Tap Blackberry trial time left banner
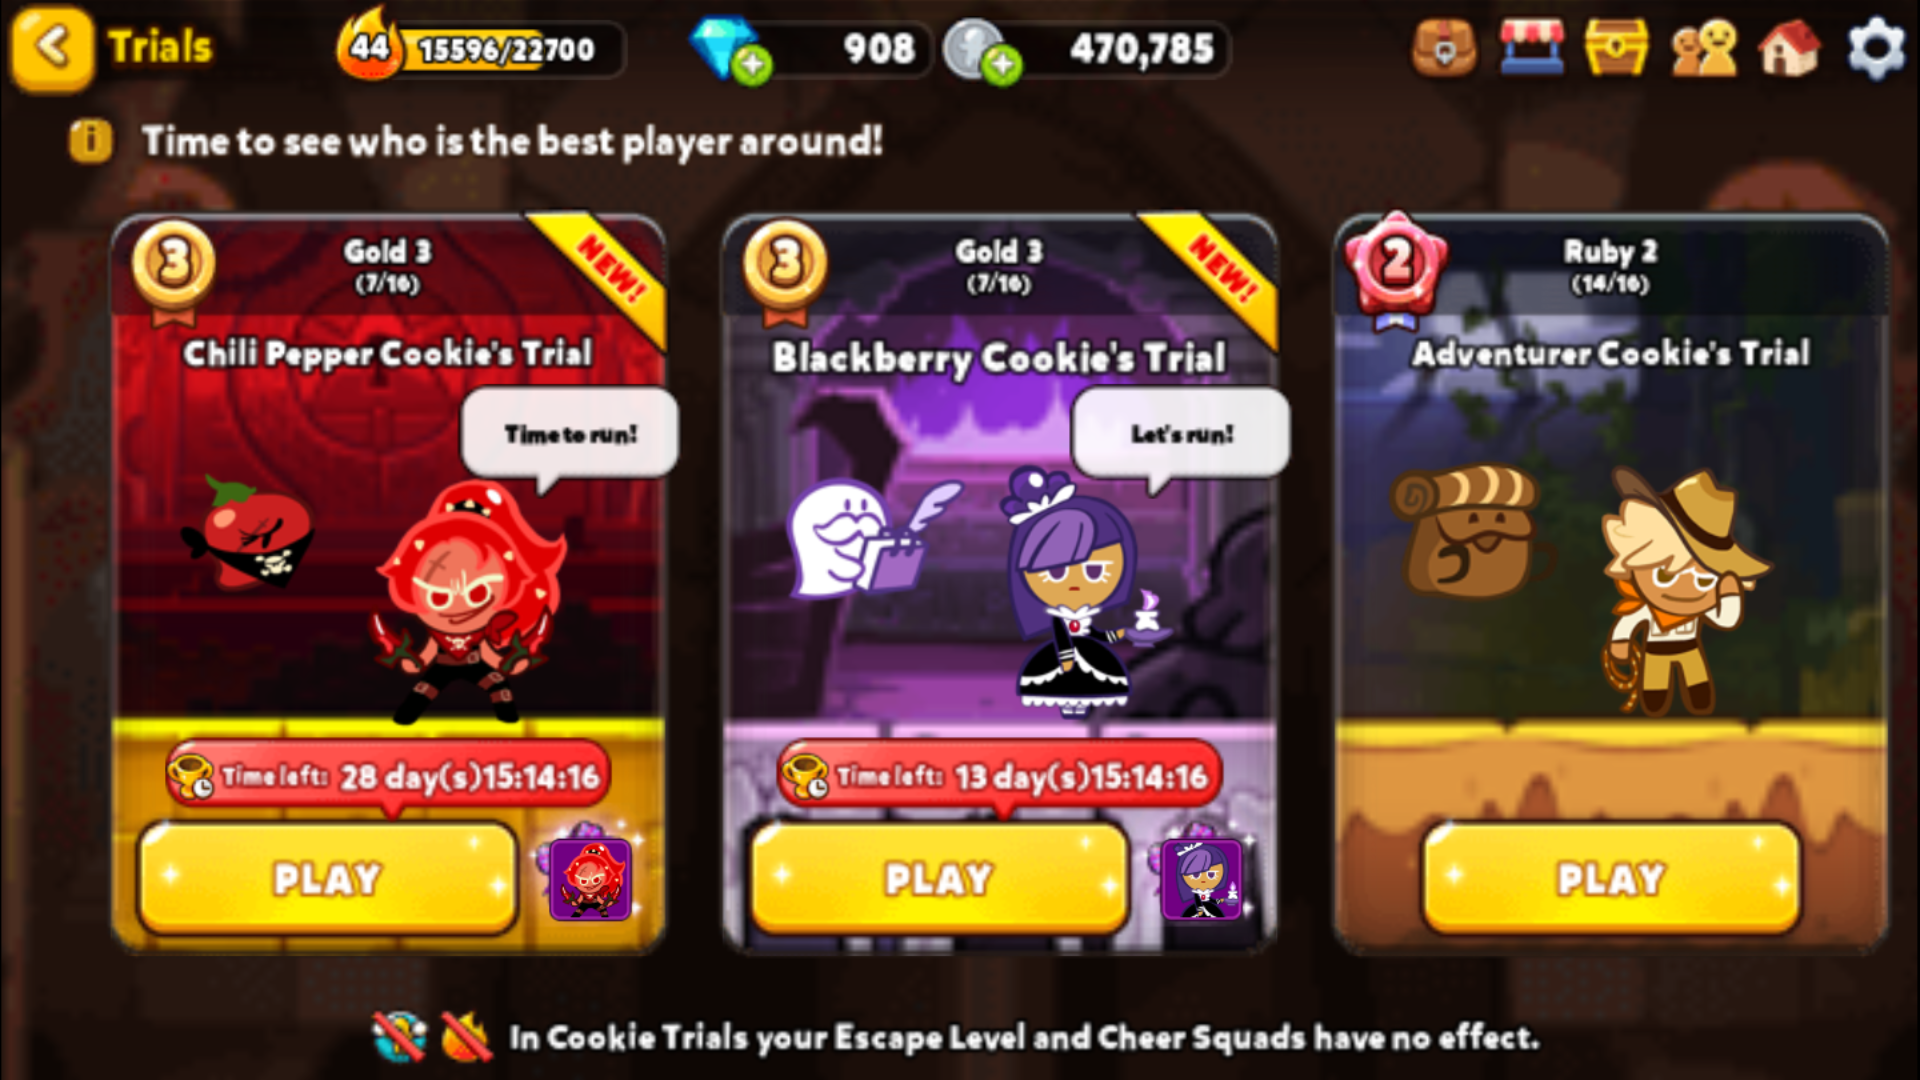This screenshot has height=1080, width=1920. 999,776
